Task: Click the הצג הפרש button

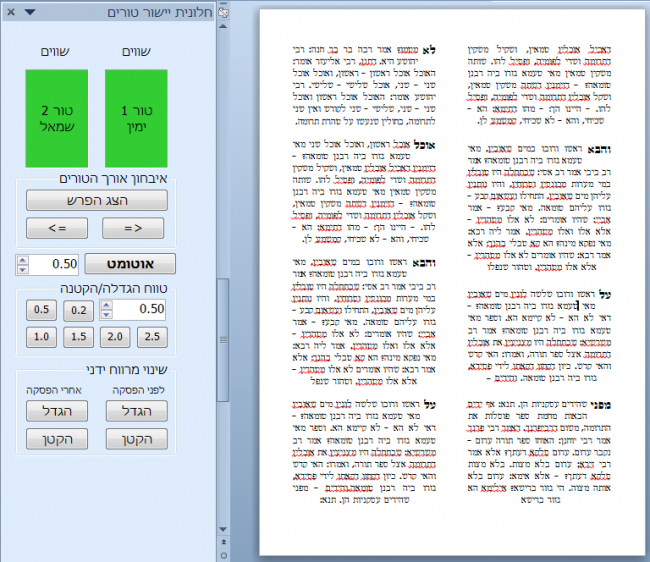Action: click(97, 201)
